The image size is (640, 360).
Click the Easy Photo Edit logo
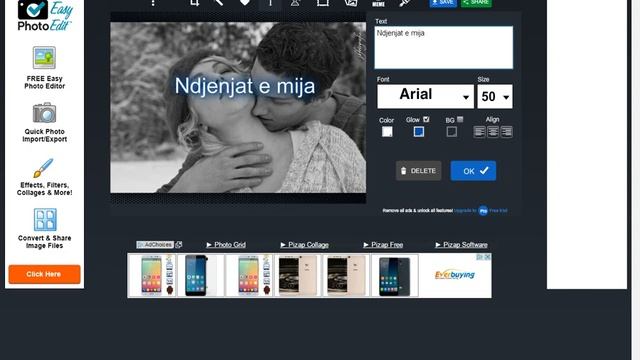[x=45, y=16]
